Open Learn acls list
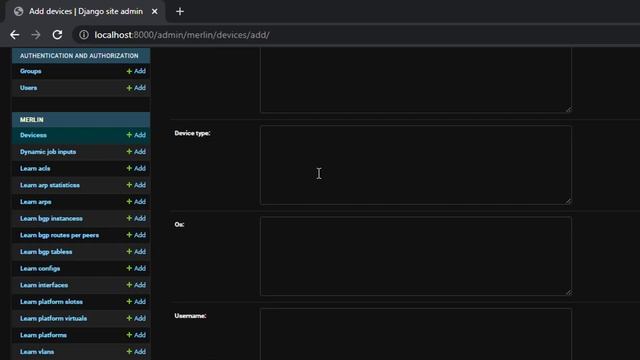 (x=35, y=169)
